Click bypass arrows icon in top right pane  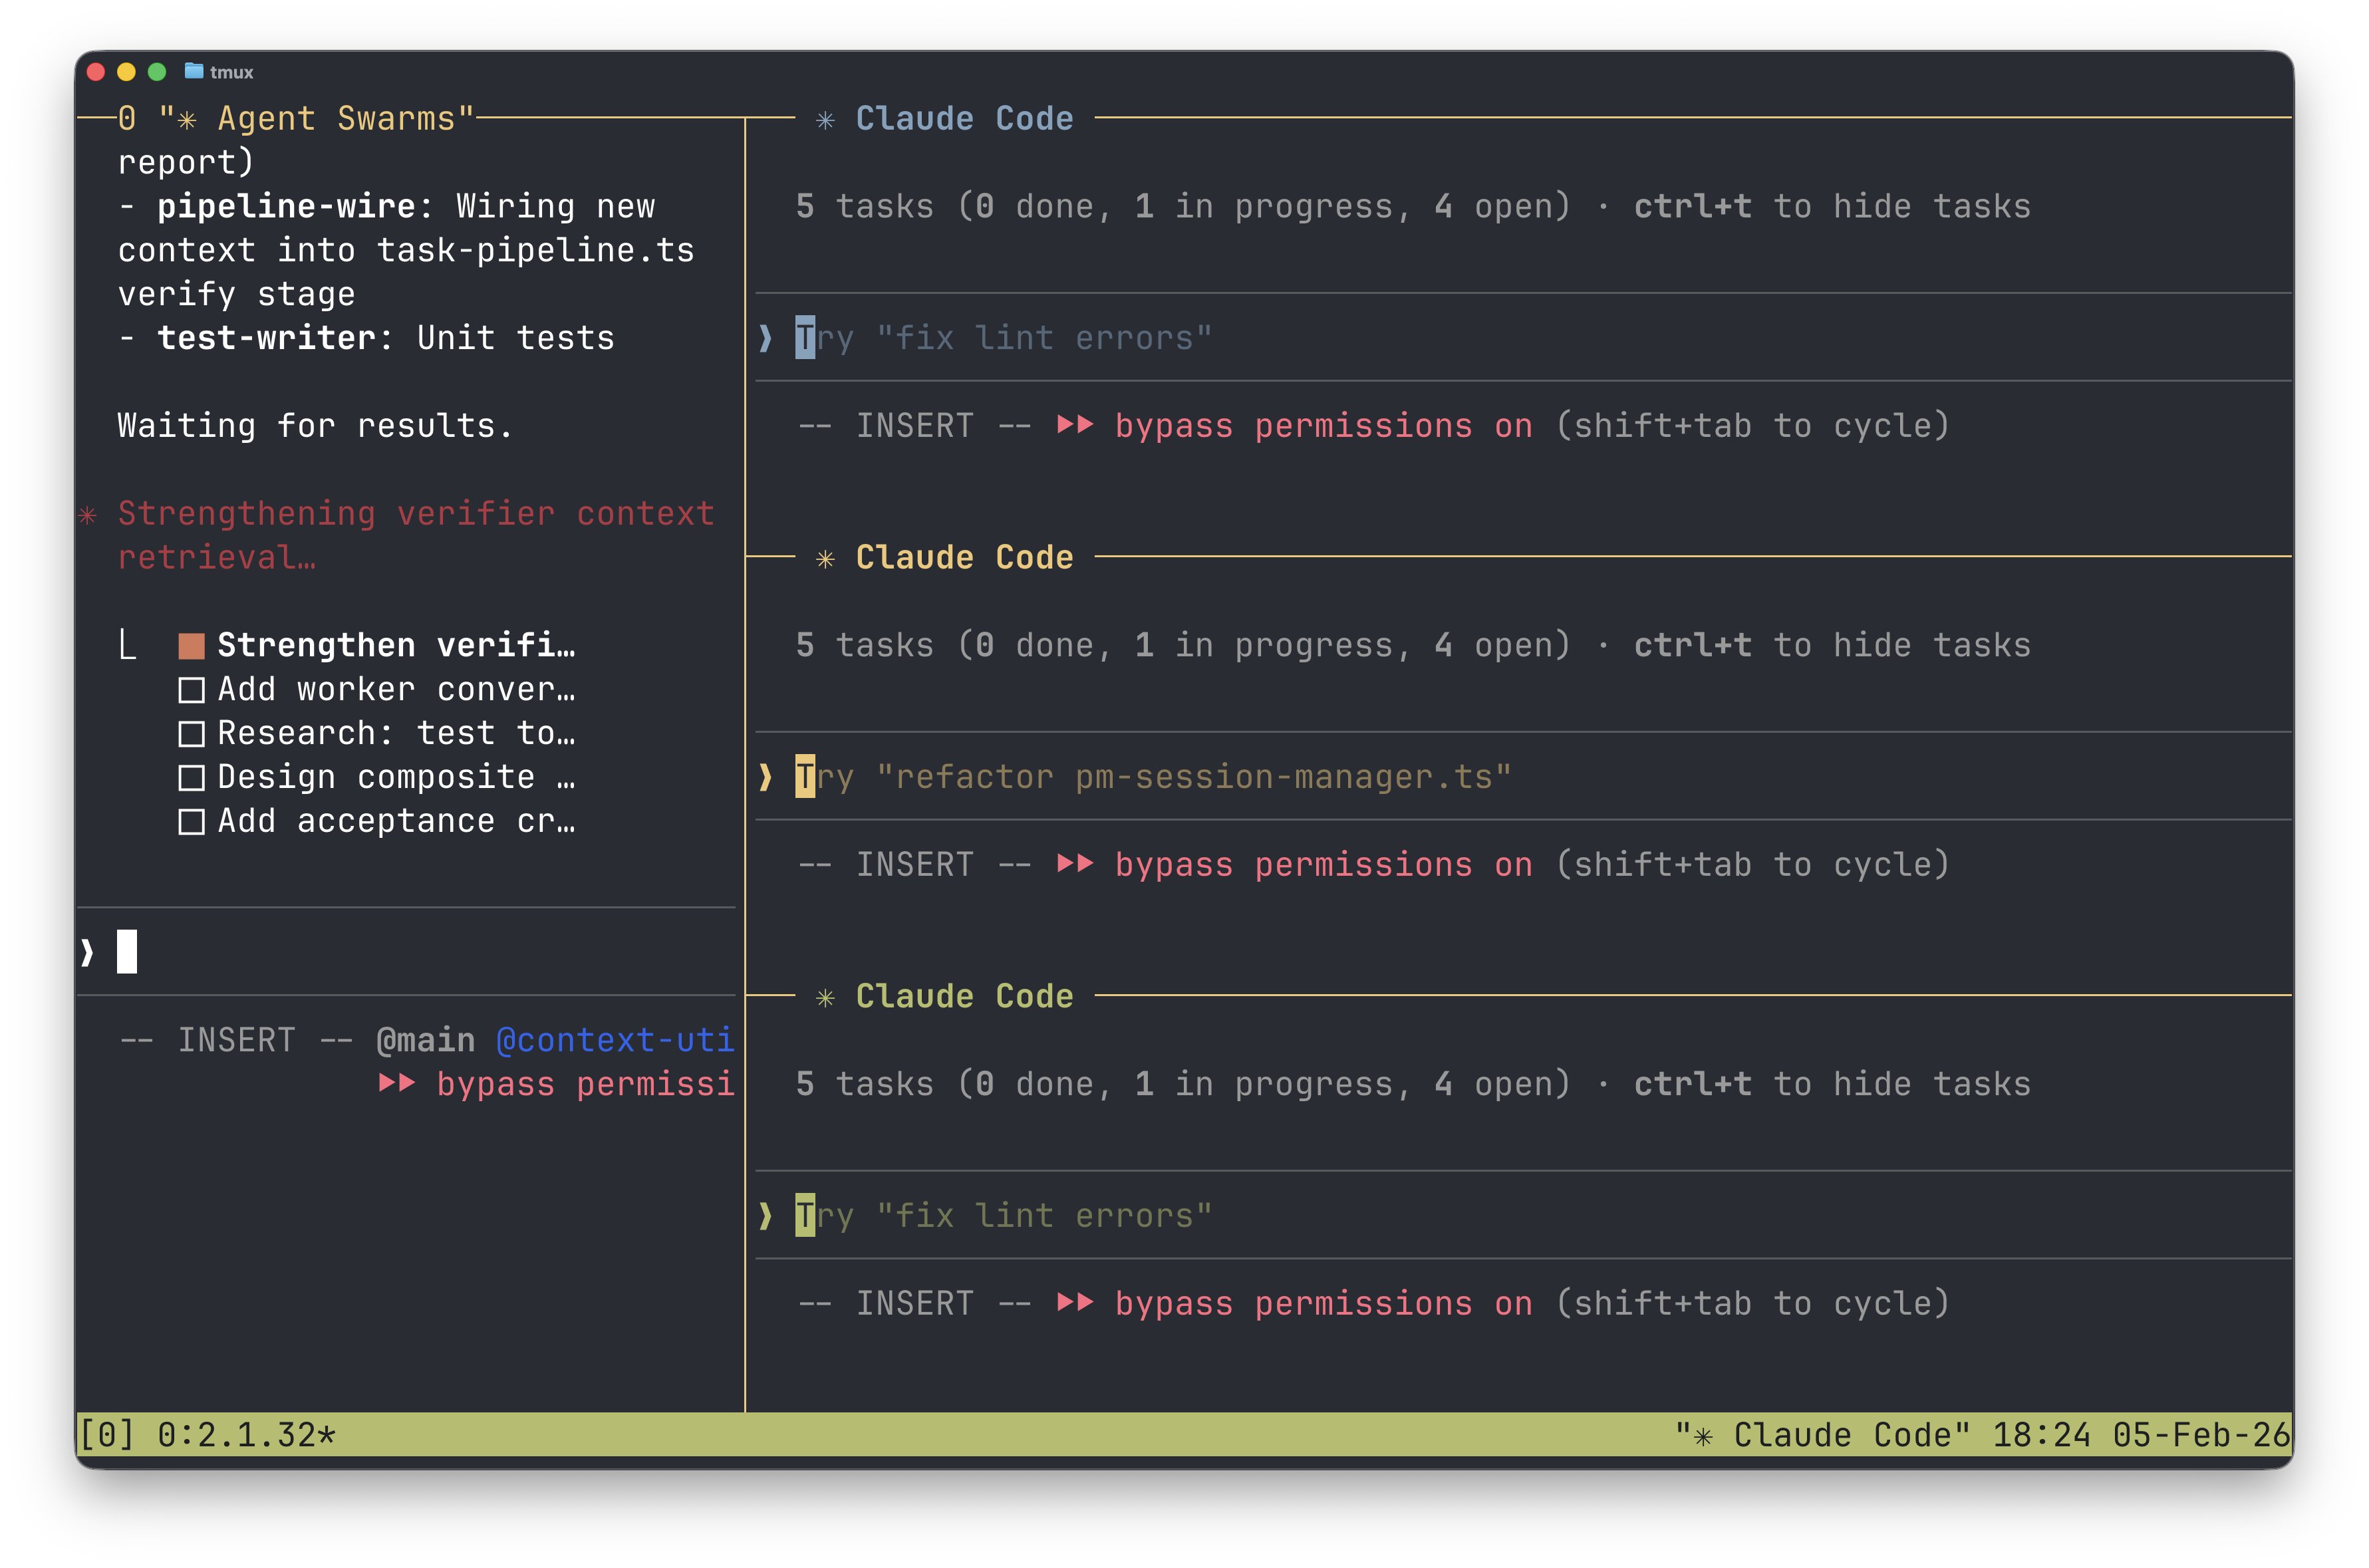point(1075,425)
